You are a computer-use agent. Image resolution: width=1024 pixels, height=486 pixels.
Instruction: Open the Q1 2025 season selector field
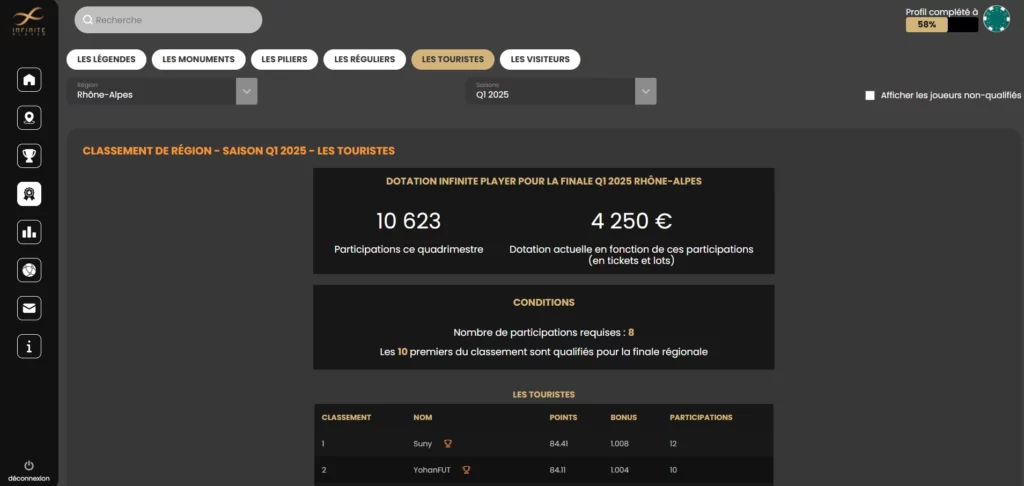(x=561, y=91)
